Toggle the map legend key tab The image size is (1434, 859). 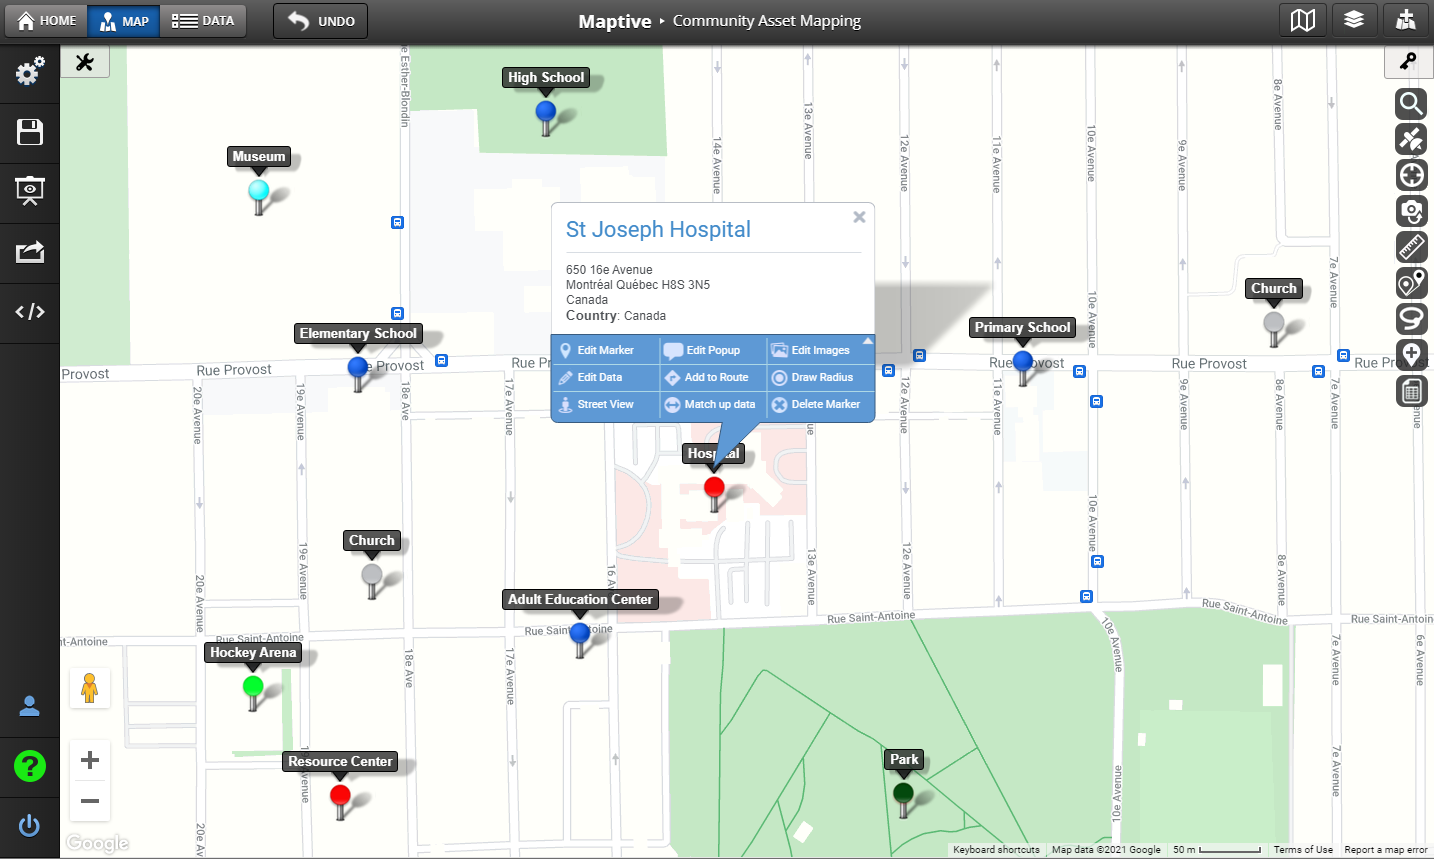click(1408, 62)
